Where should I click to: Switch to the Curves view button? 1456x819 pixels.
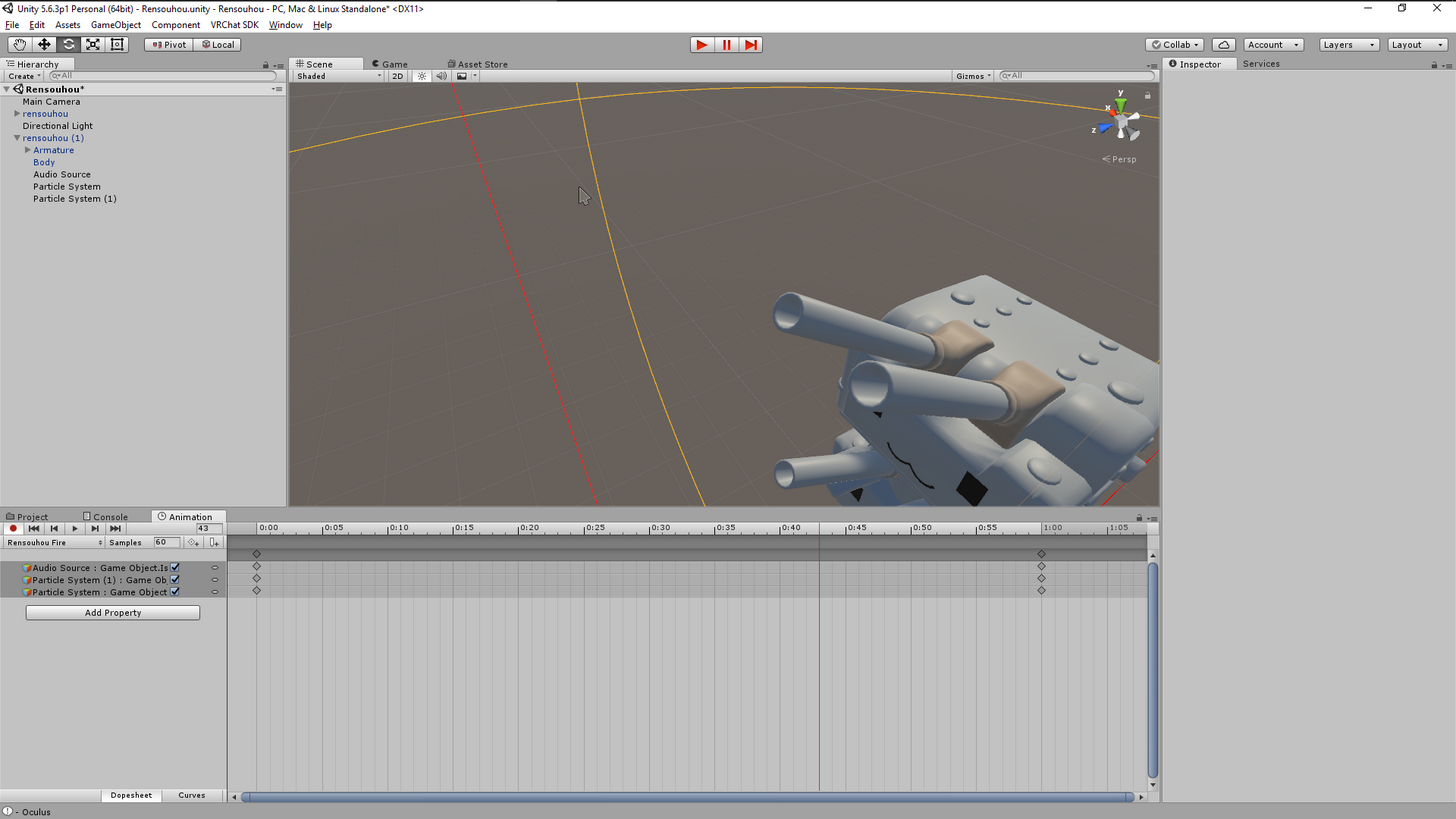[x=192, y=795]
